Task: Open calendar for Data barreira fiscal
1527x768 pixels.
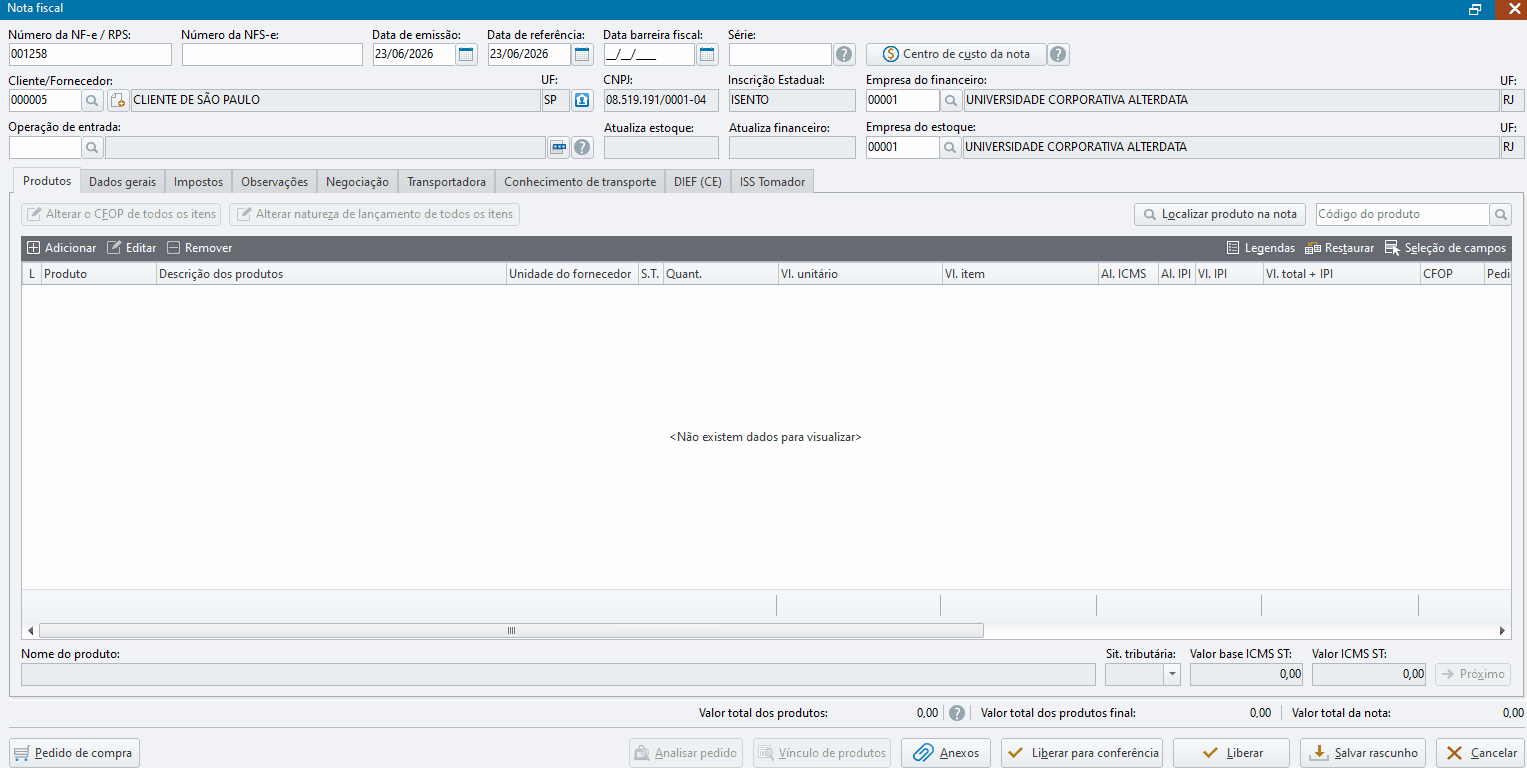Action: 707,54
